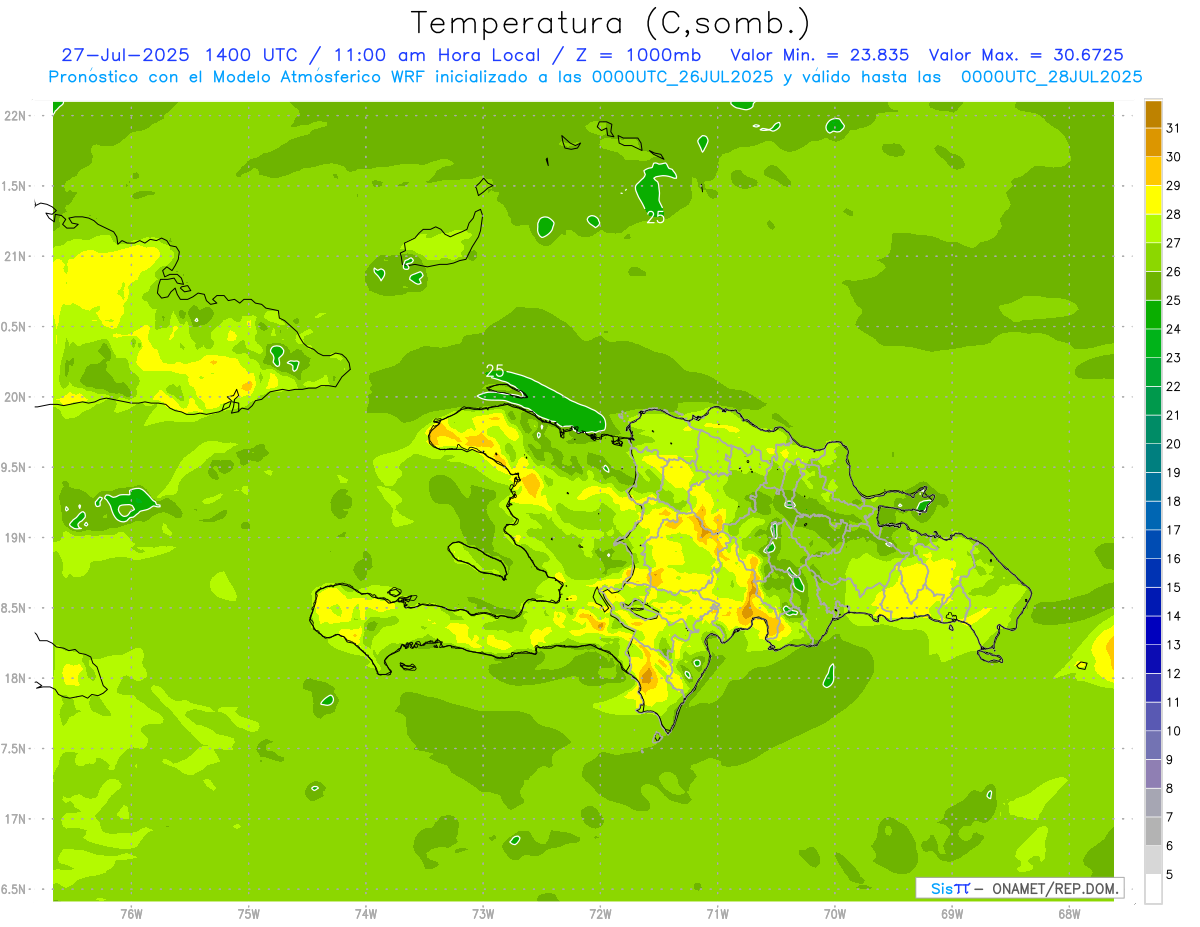Click the "25" contour label north of Haiti

pos(494,371)
